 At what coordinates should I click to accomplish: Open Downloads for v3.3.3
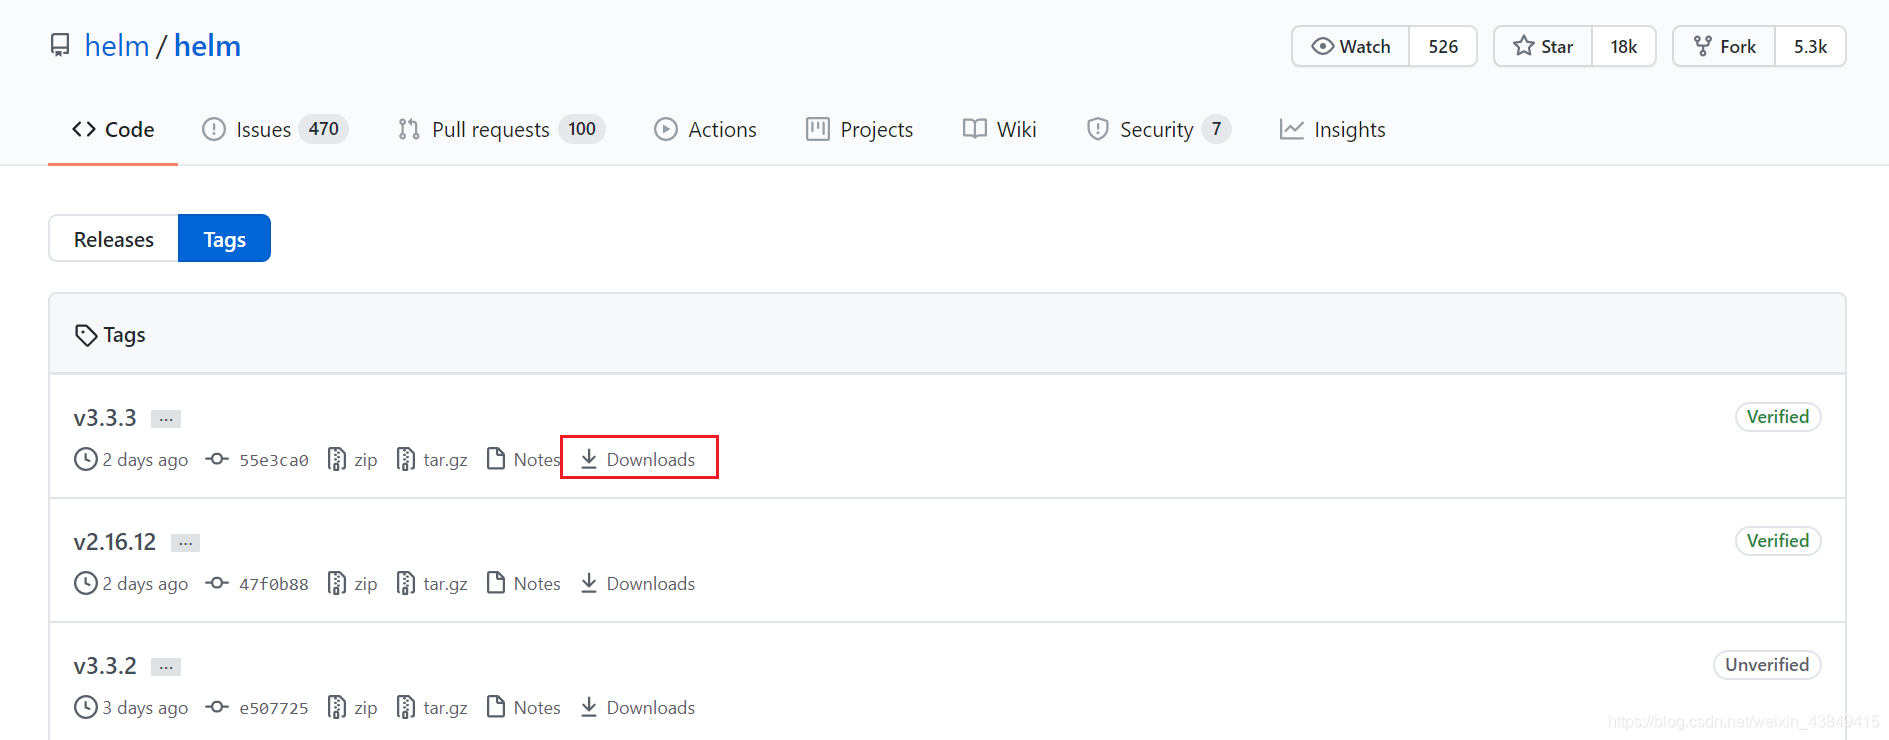(x=638, y=459)
